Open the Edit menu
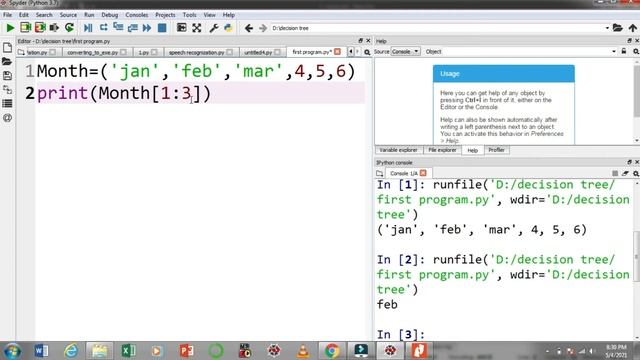This screenshot has height=360, width=640. point(24,15)
